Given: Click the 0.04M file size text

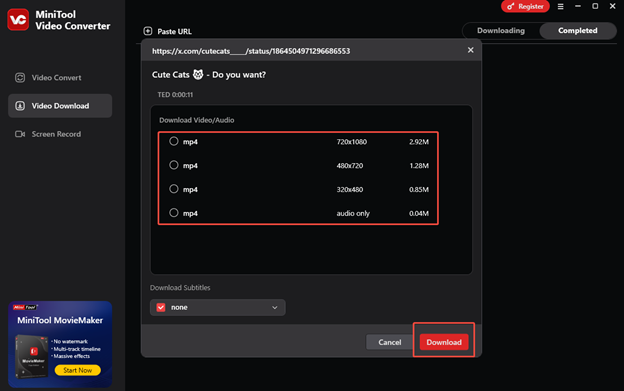Looking at the screenshot, I should pos(419,214).
